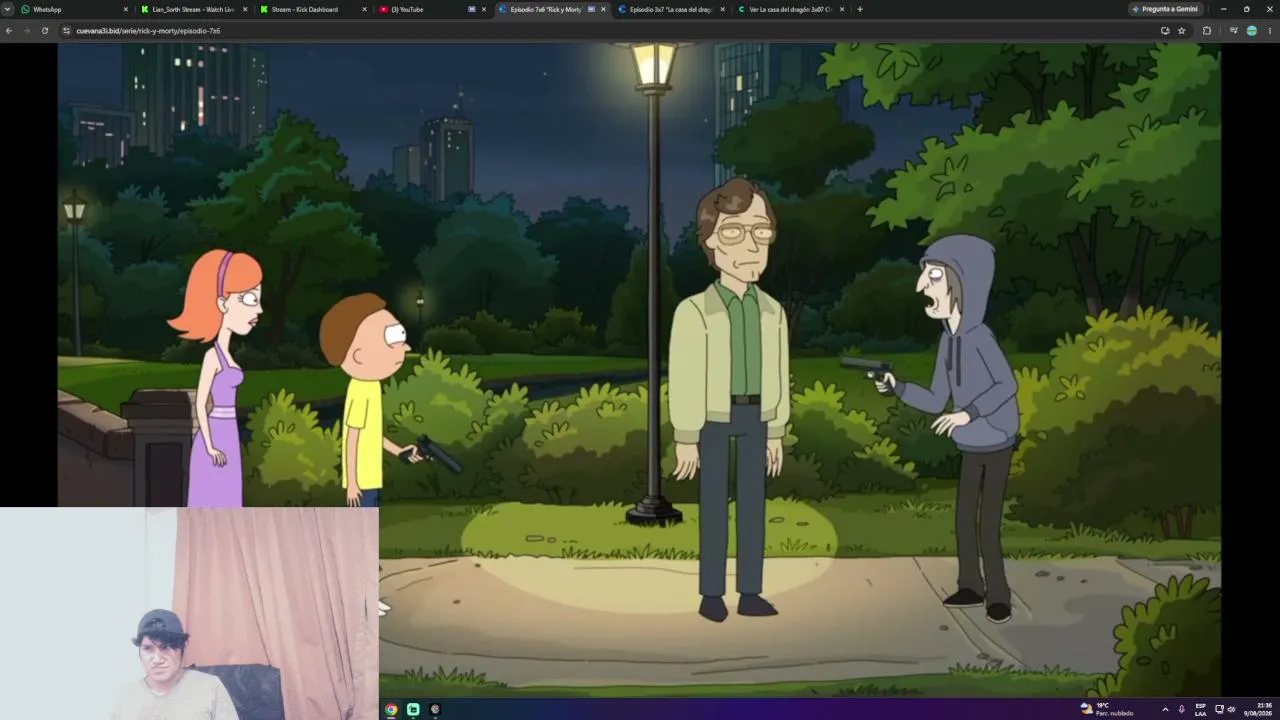
Task: Open Google Chrome from the taskbar
Action: pos(391,709)
